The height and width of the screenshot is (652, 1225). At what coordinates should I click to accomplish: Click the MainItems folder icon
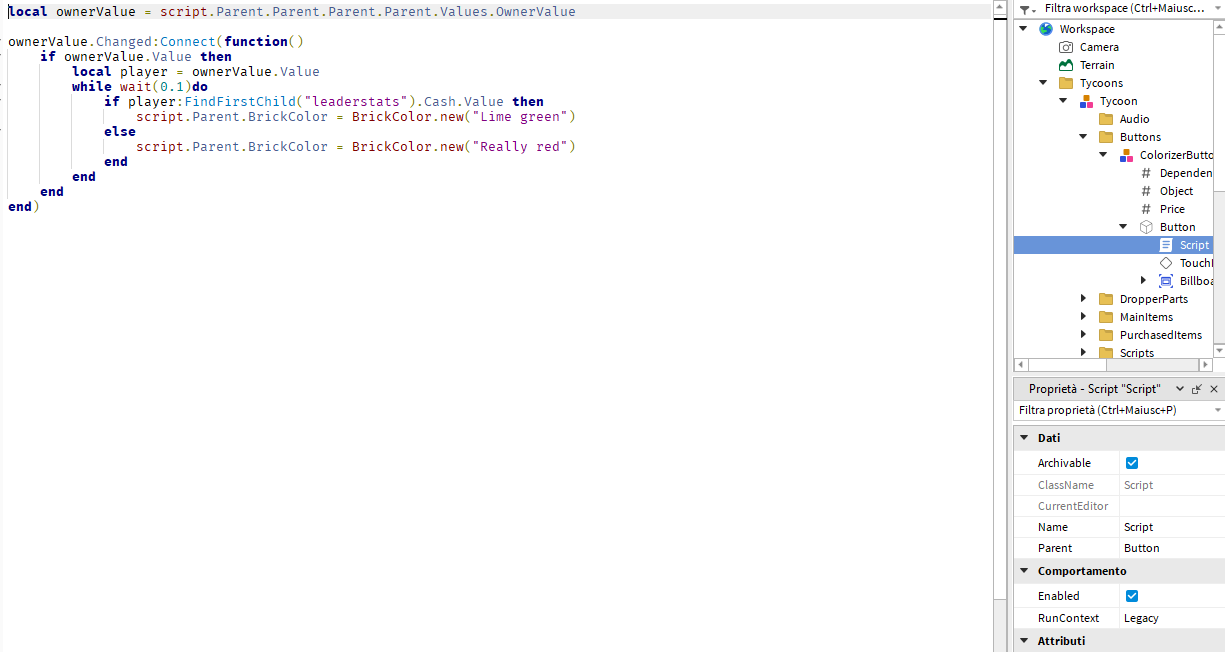1106,317
